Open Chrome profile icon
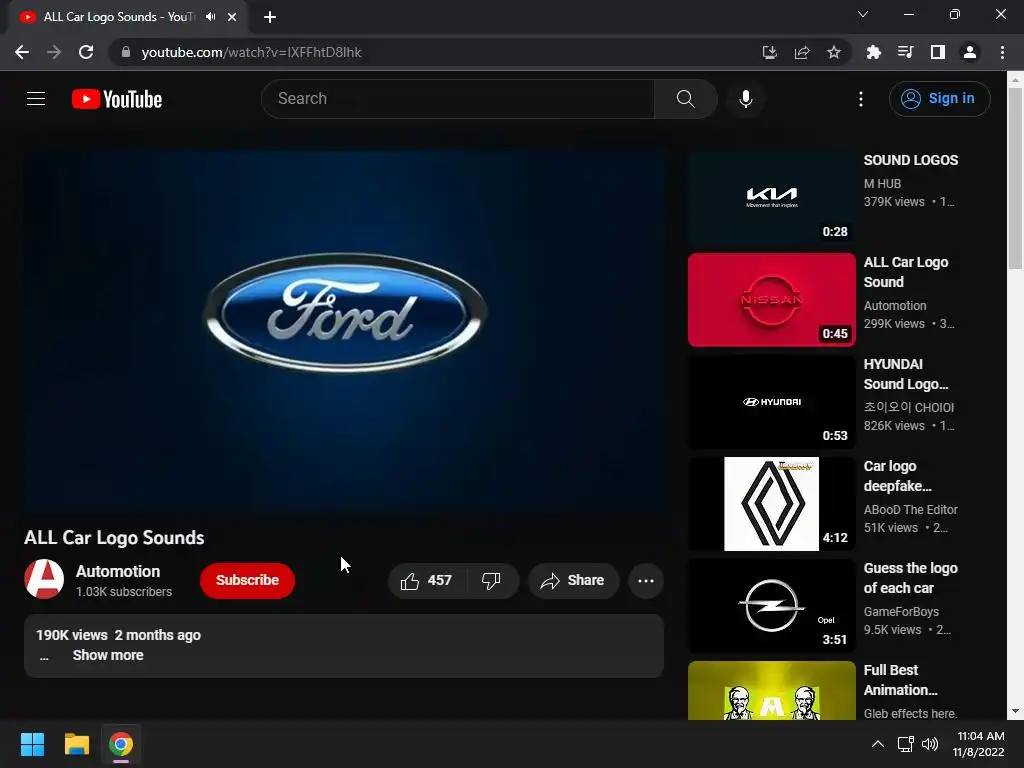1024x768 pixels. [x=970, y=52]
